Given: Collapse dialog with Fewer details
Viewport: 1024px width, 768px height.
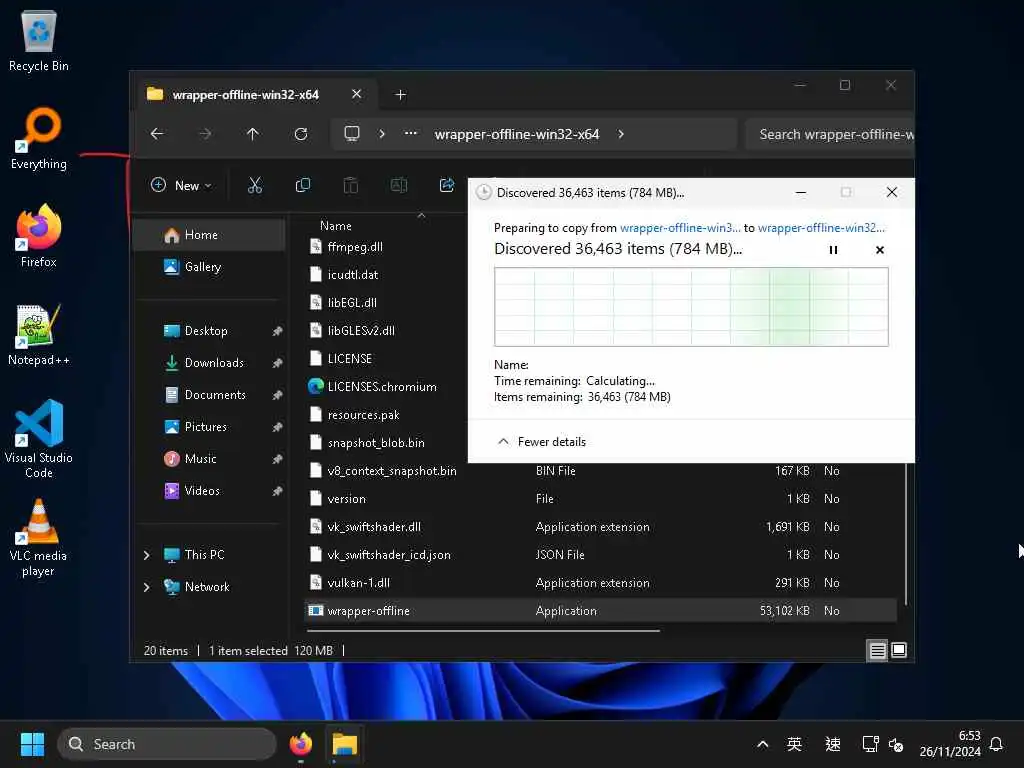Looking at the screenshot, I should coord(541,442).
